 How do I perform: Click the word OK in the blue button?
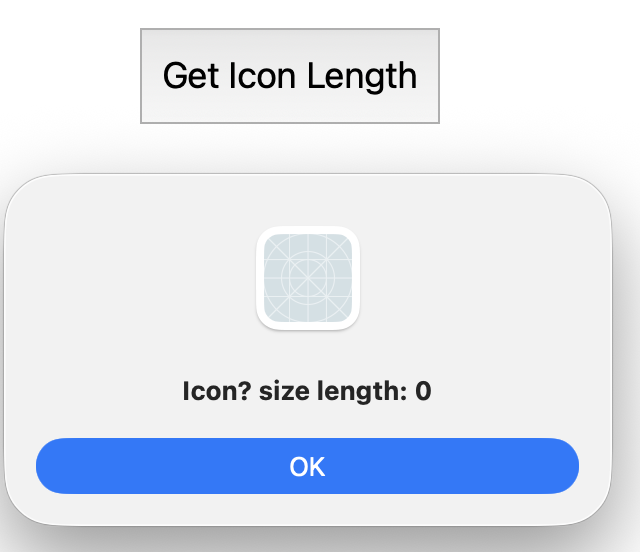click(307, 467)
